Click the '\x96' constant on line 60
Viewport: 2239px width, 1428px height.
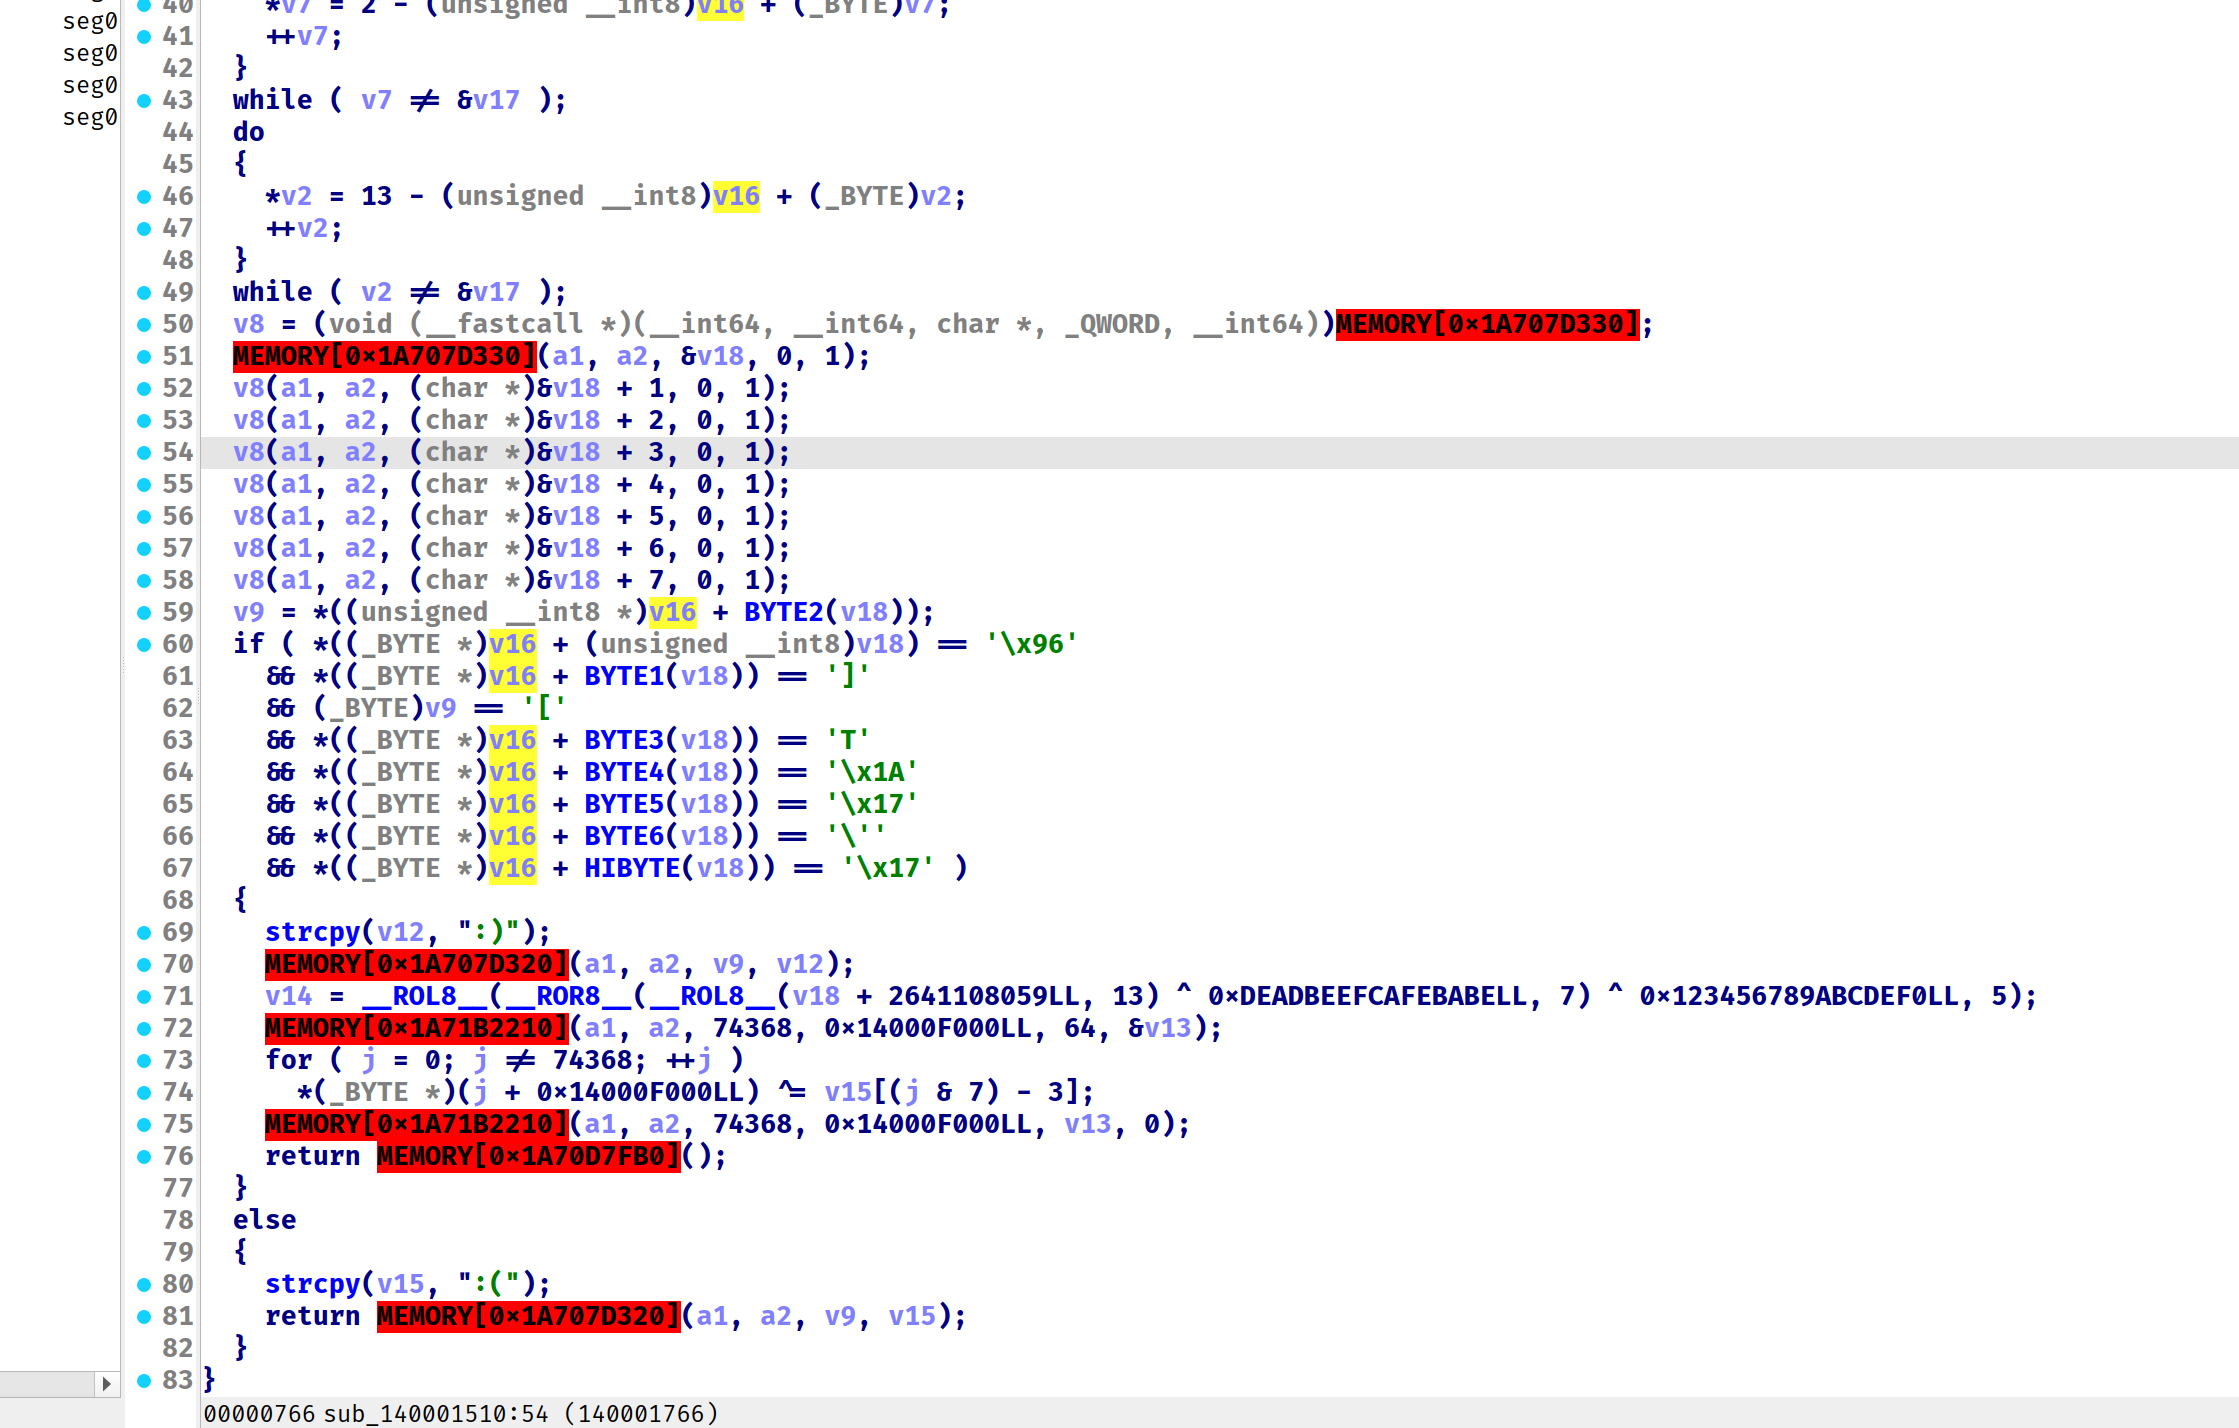[x=1031, y=644]
